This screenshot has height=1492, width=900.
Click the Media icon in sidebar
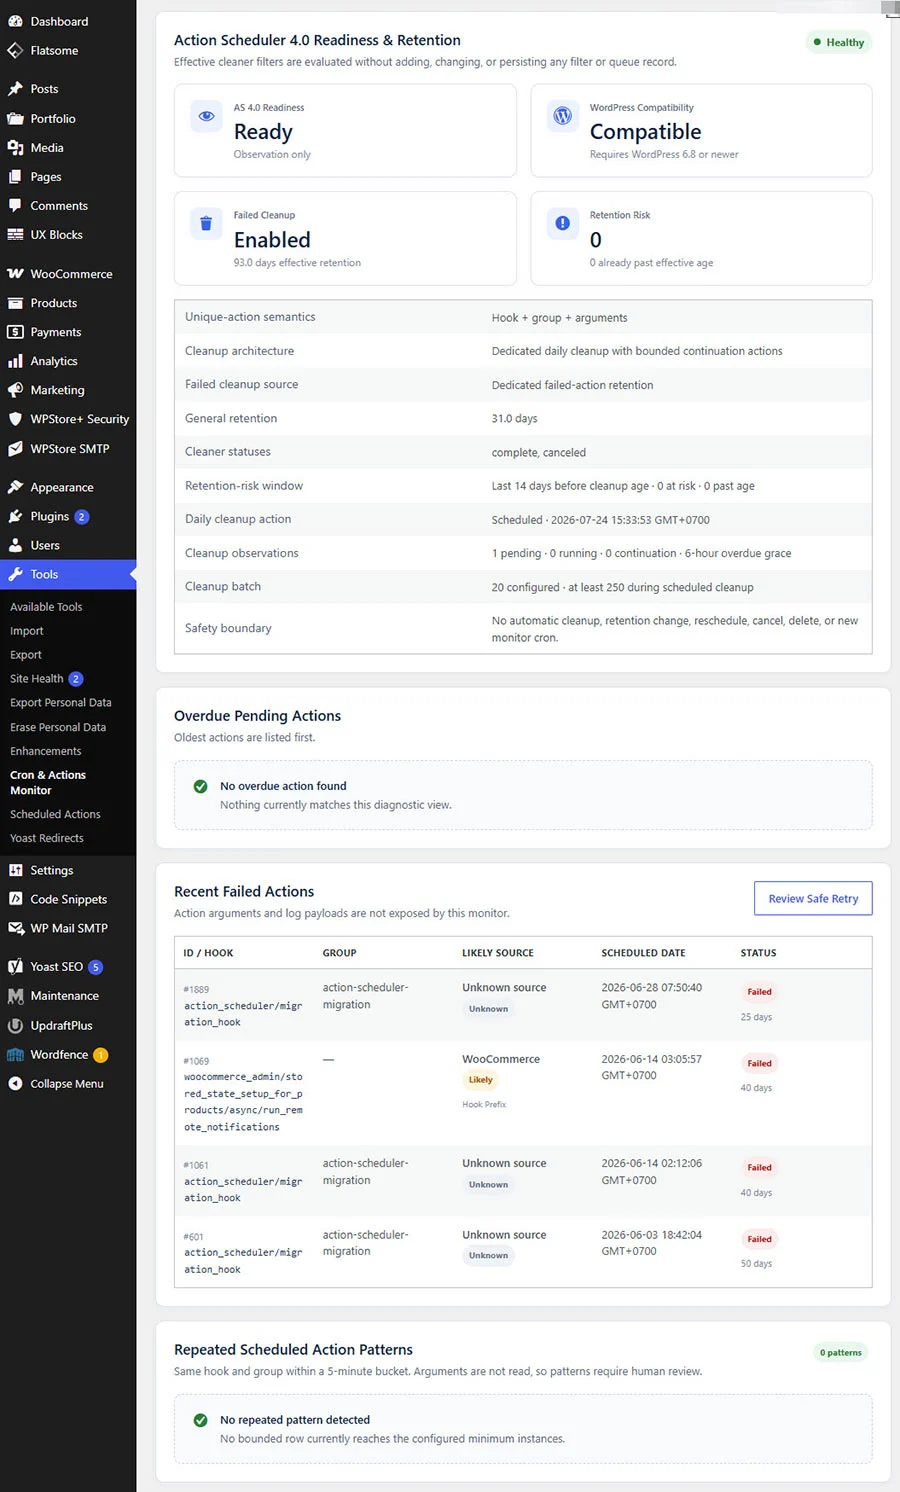15,147
